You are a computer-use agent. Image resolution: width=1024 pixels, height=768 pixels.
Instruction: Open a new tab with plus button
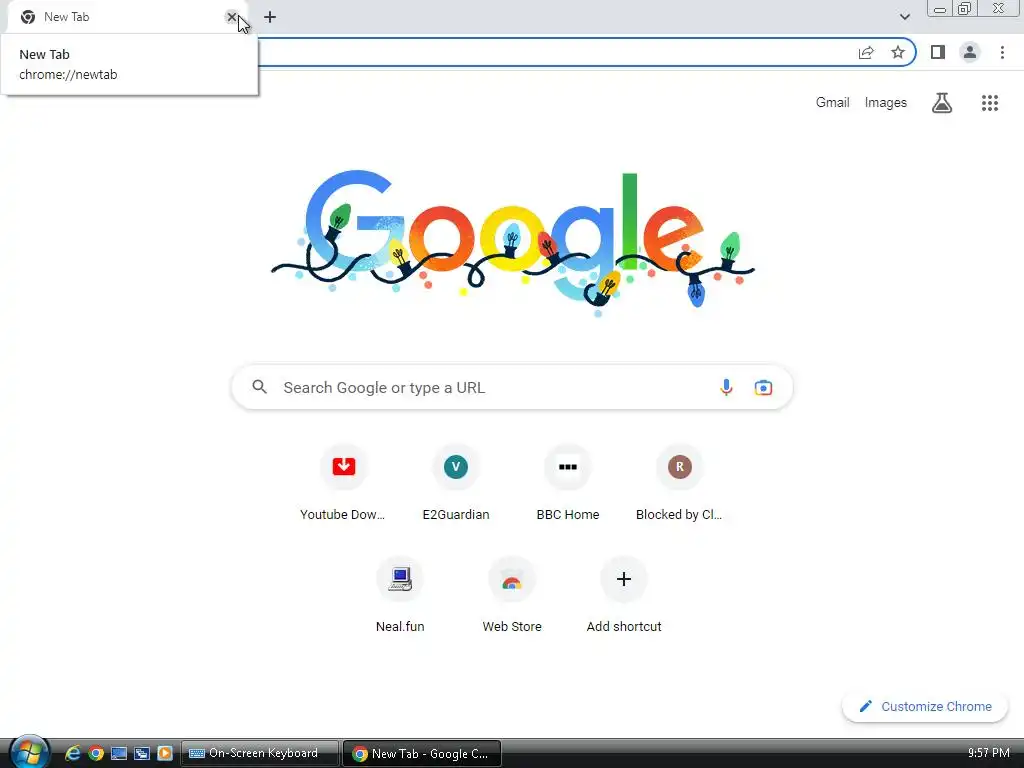tap(270, 18)
